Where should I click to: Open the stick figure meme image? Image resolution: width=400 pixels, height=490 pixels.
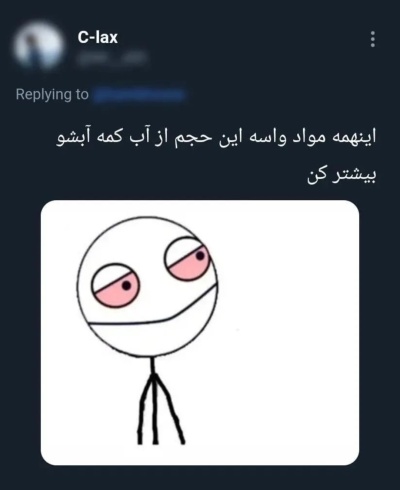200,332
